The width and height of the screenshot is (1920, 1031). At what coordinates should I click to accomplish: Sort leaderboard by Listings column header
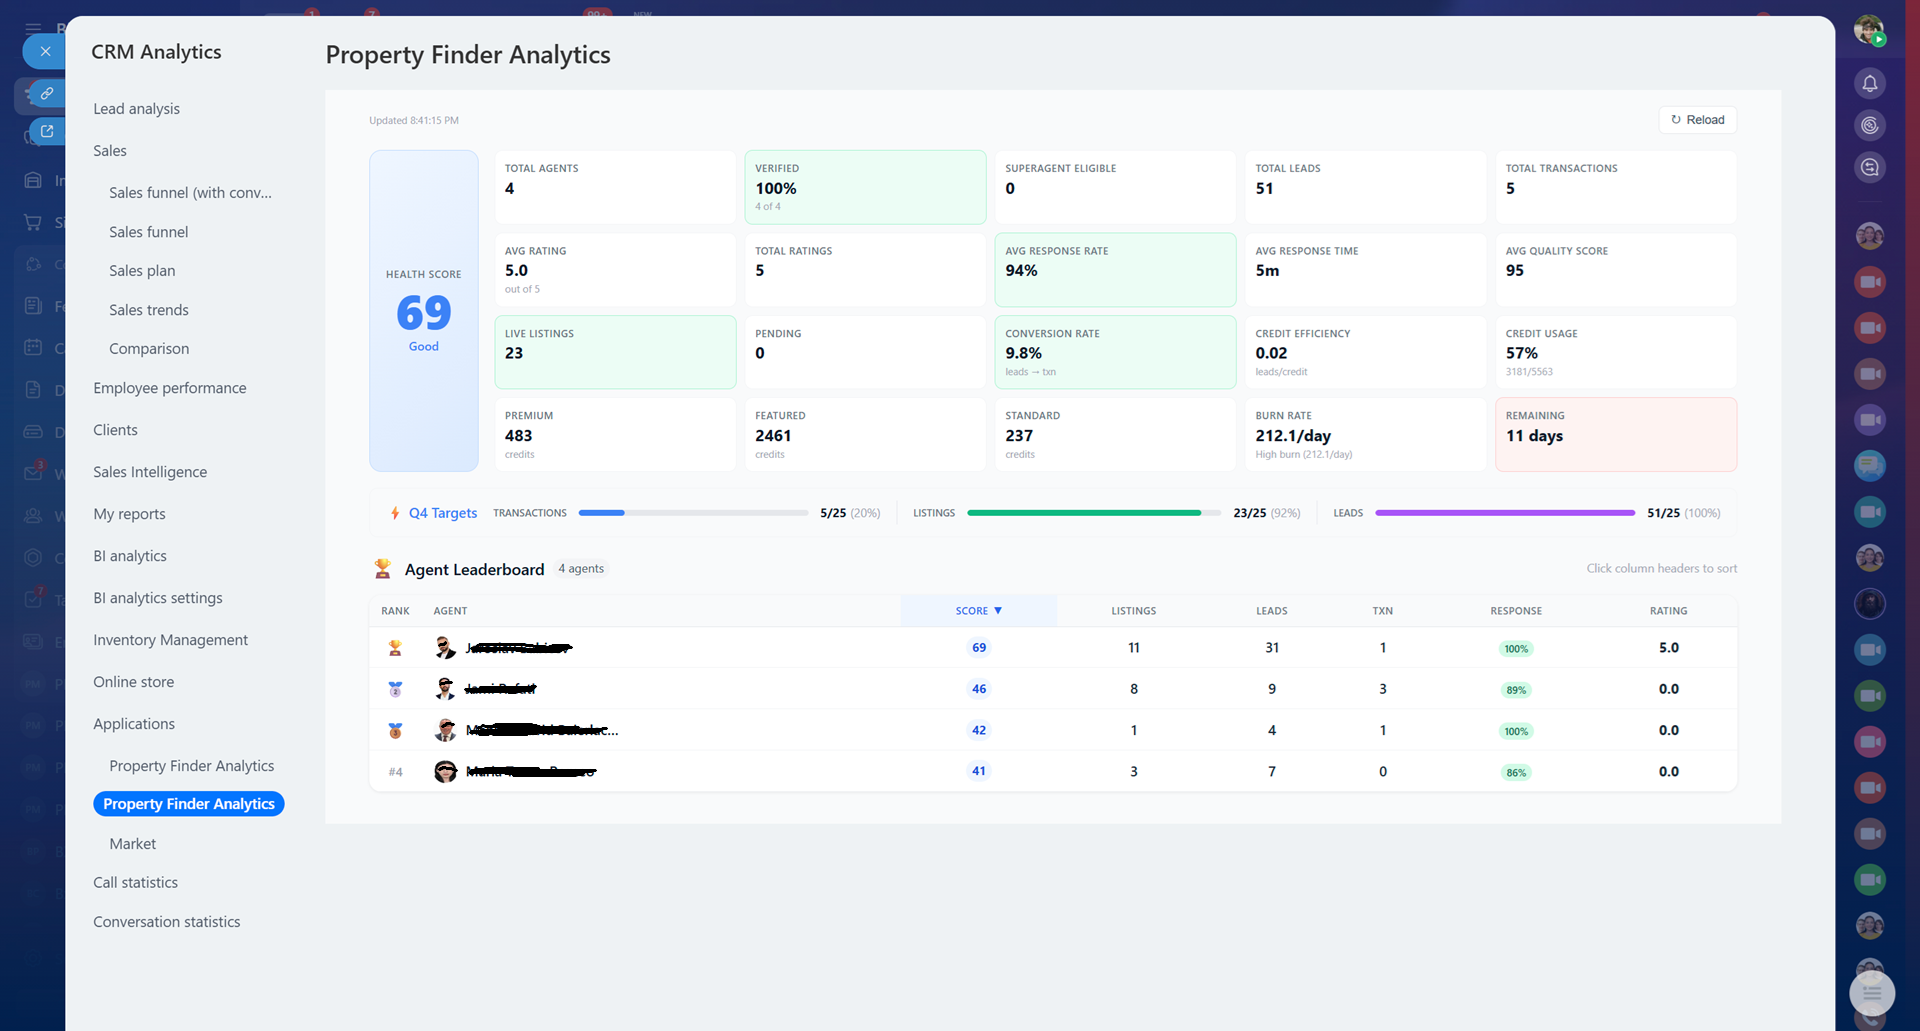(x=1133, y=611)
